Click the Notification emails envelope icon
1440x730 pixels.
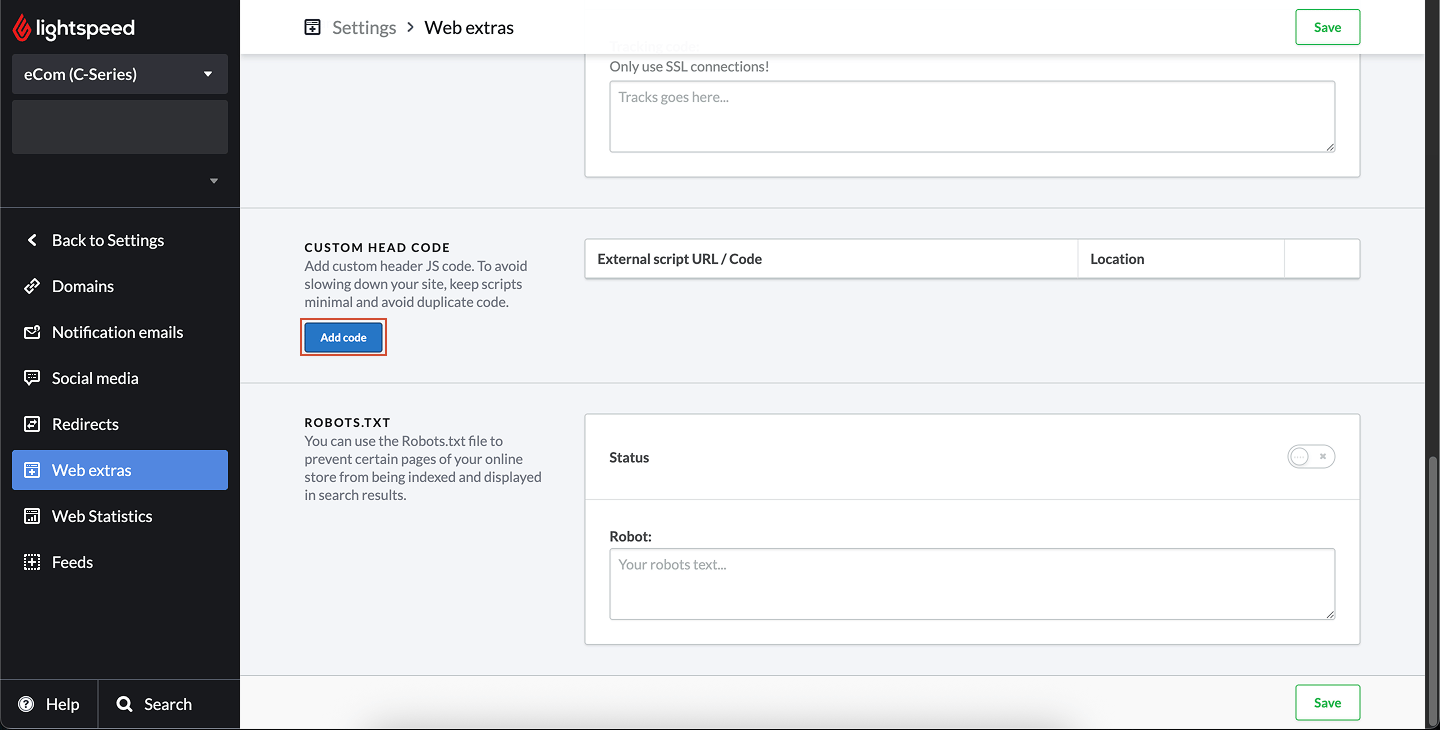click(32, 332)
